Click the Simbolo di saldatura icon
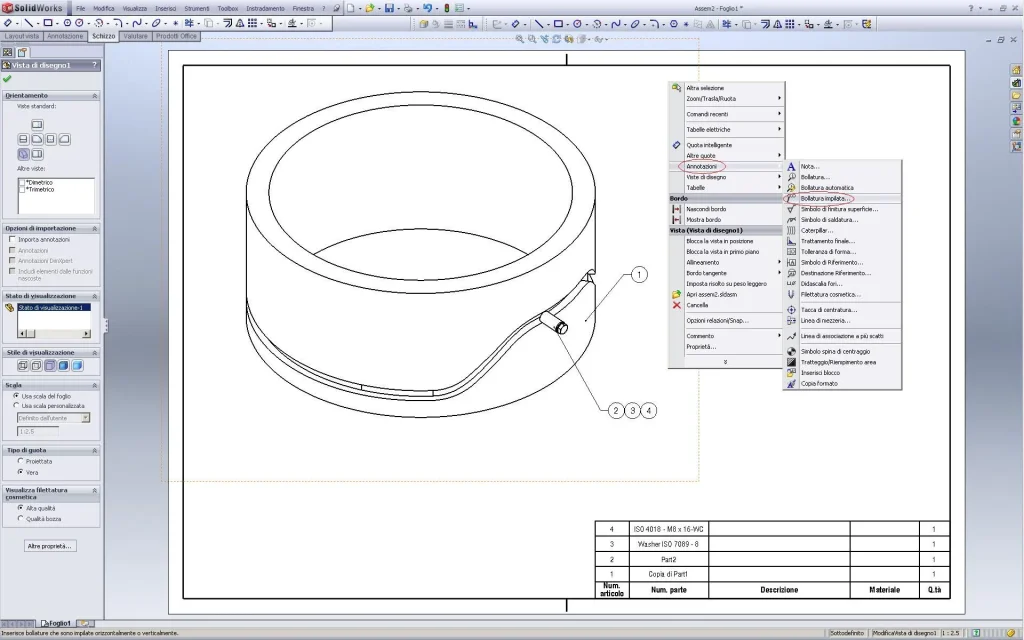The width and height of the screenshot is (1024, 640). 791,220
